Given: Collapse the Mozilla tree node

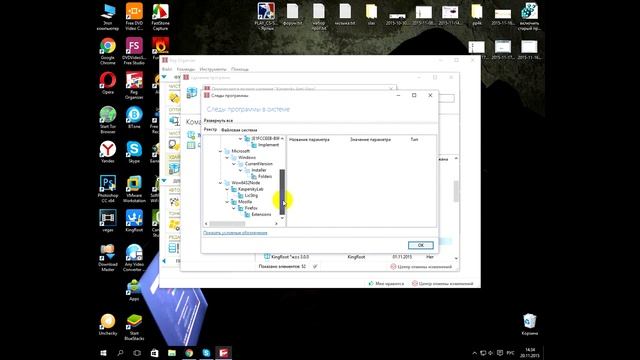Looking at the screenshot, I should point(227,202).
